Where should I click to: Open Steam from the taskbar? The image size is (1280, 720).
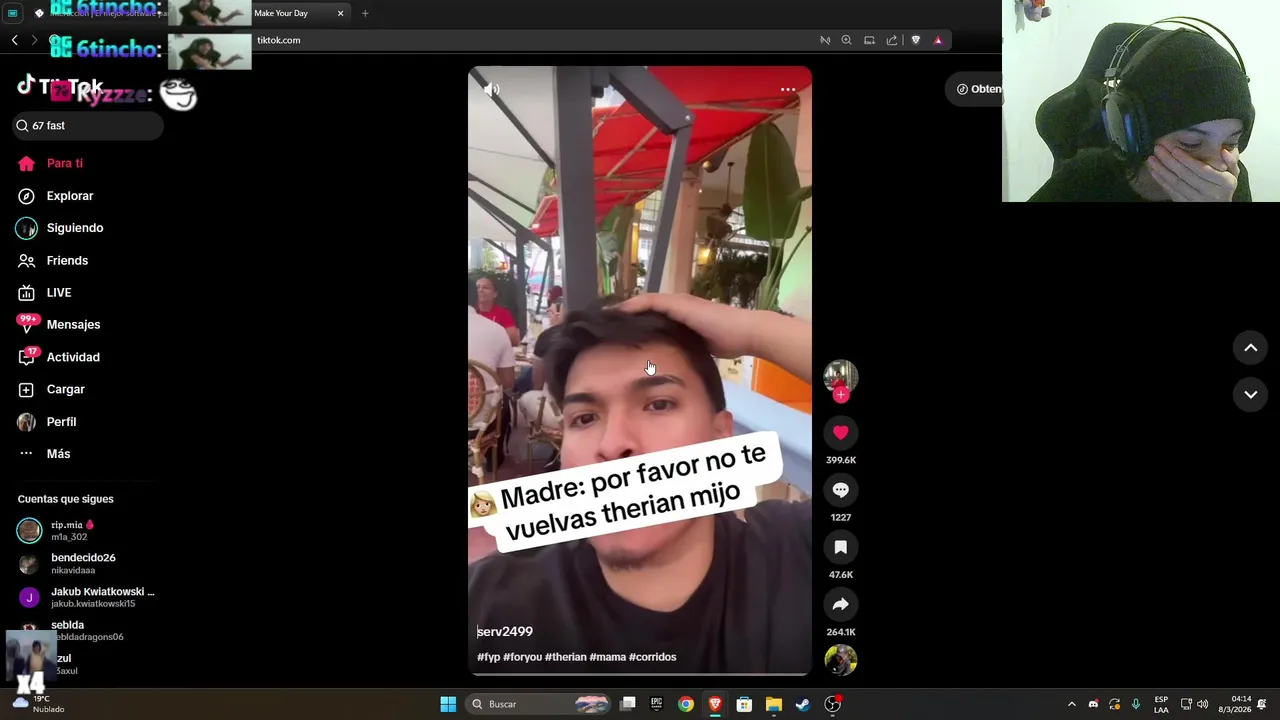pos(802,704)
